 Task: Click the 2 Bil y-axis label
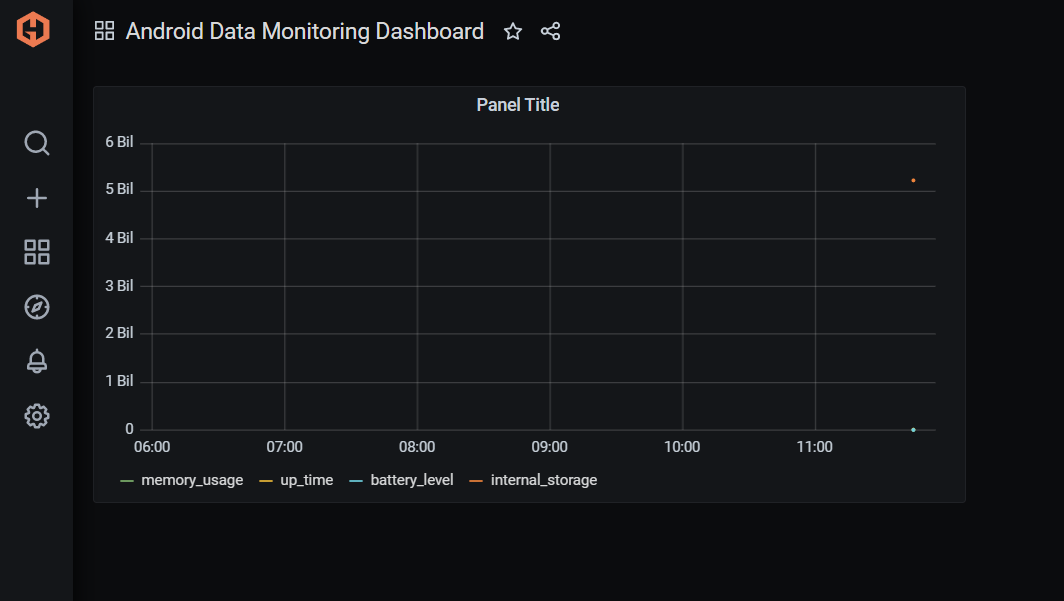click(x=119, y=333)
